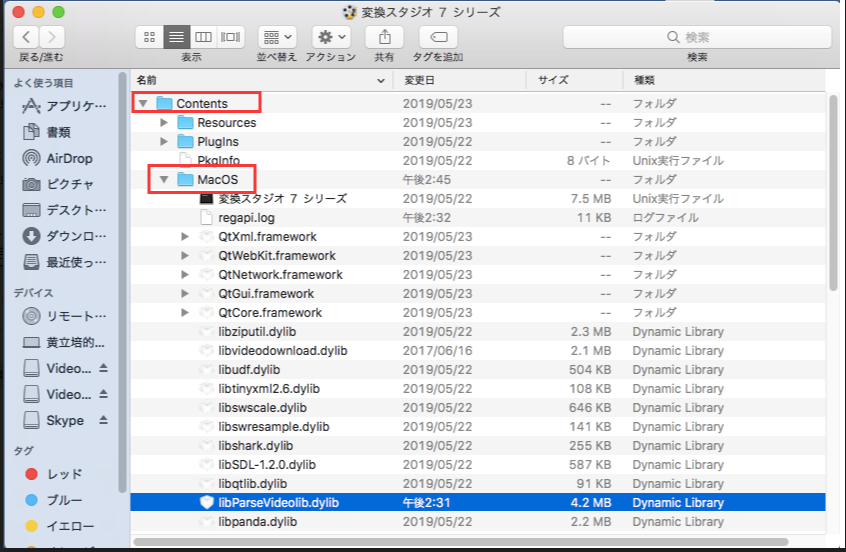Select libqtlib.dylib
This screenshot has width=846, height=552.
[x=477, y=483]
